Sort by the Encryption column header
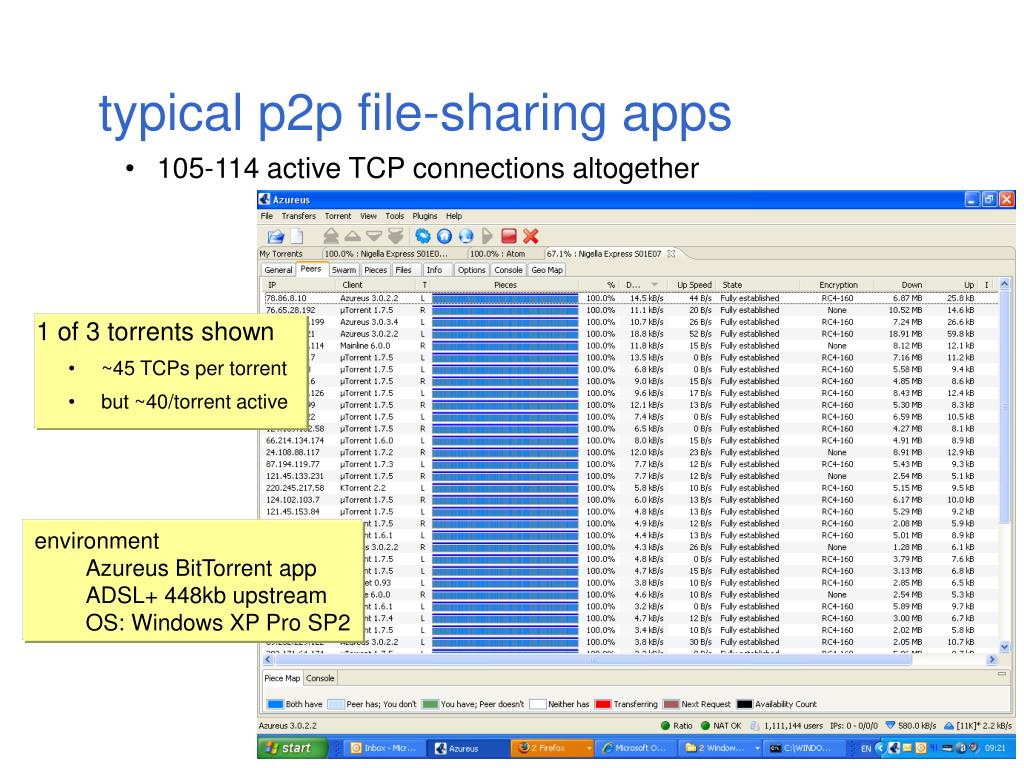1024x768 pixels. point(839,285)
